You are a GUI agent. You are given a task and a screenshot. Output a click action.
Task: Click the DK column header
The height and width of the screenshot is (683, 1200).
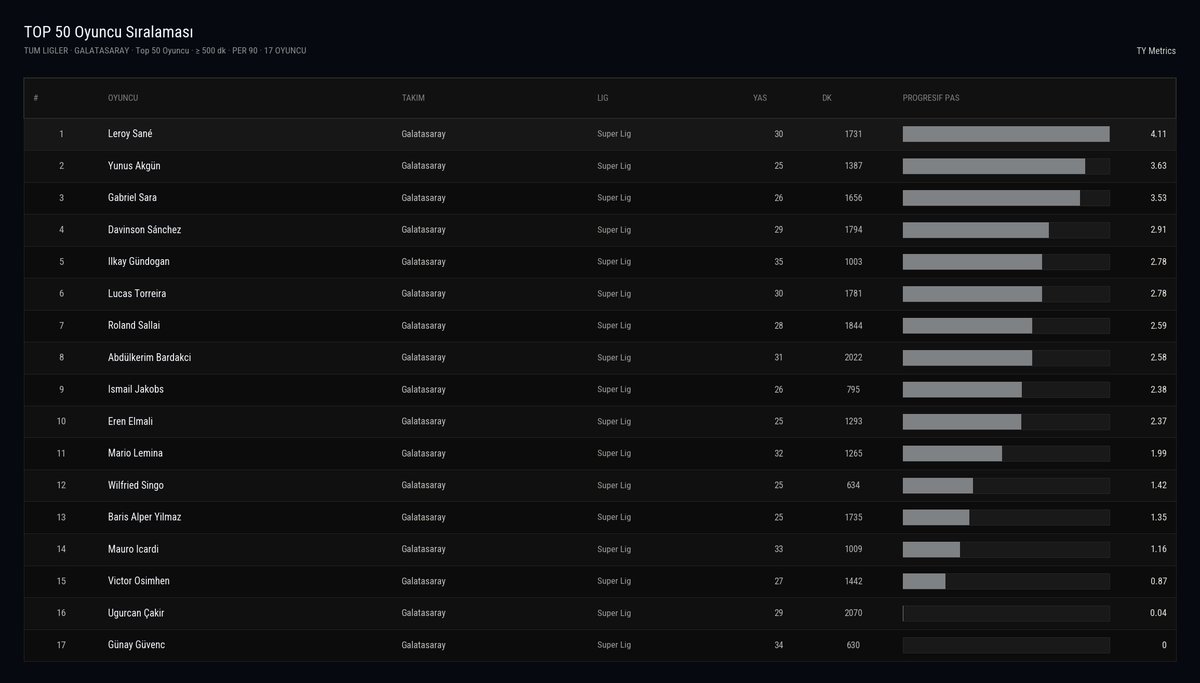827,98
